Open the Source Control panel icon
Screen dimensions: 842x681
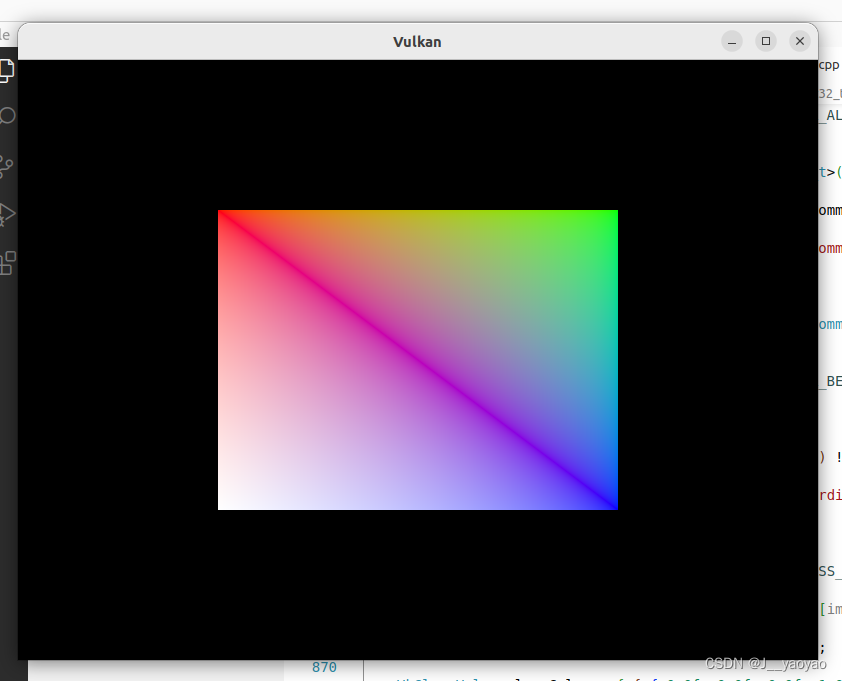7,164
